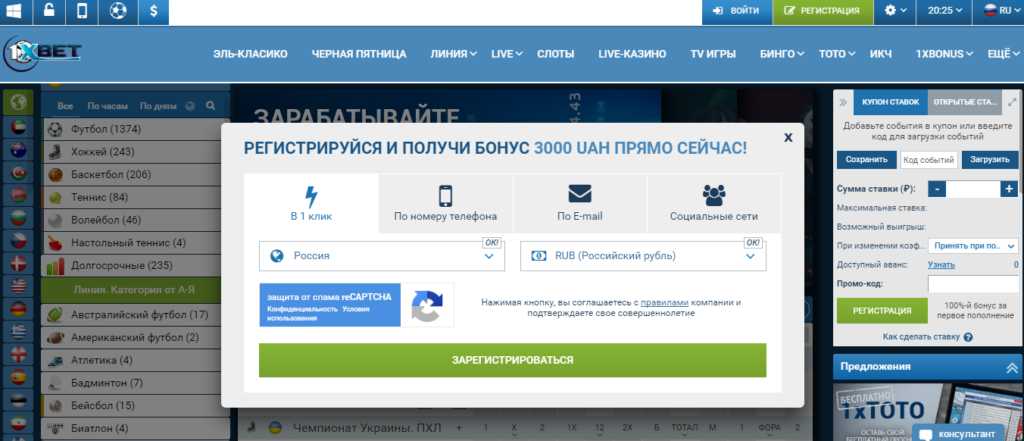Image resolution: width=1024 pixels, height=441 pixels.
Task: Click the reCAPTCHA logo icon
Action: tap(427, 305)
